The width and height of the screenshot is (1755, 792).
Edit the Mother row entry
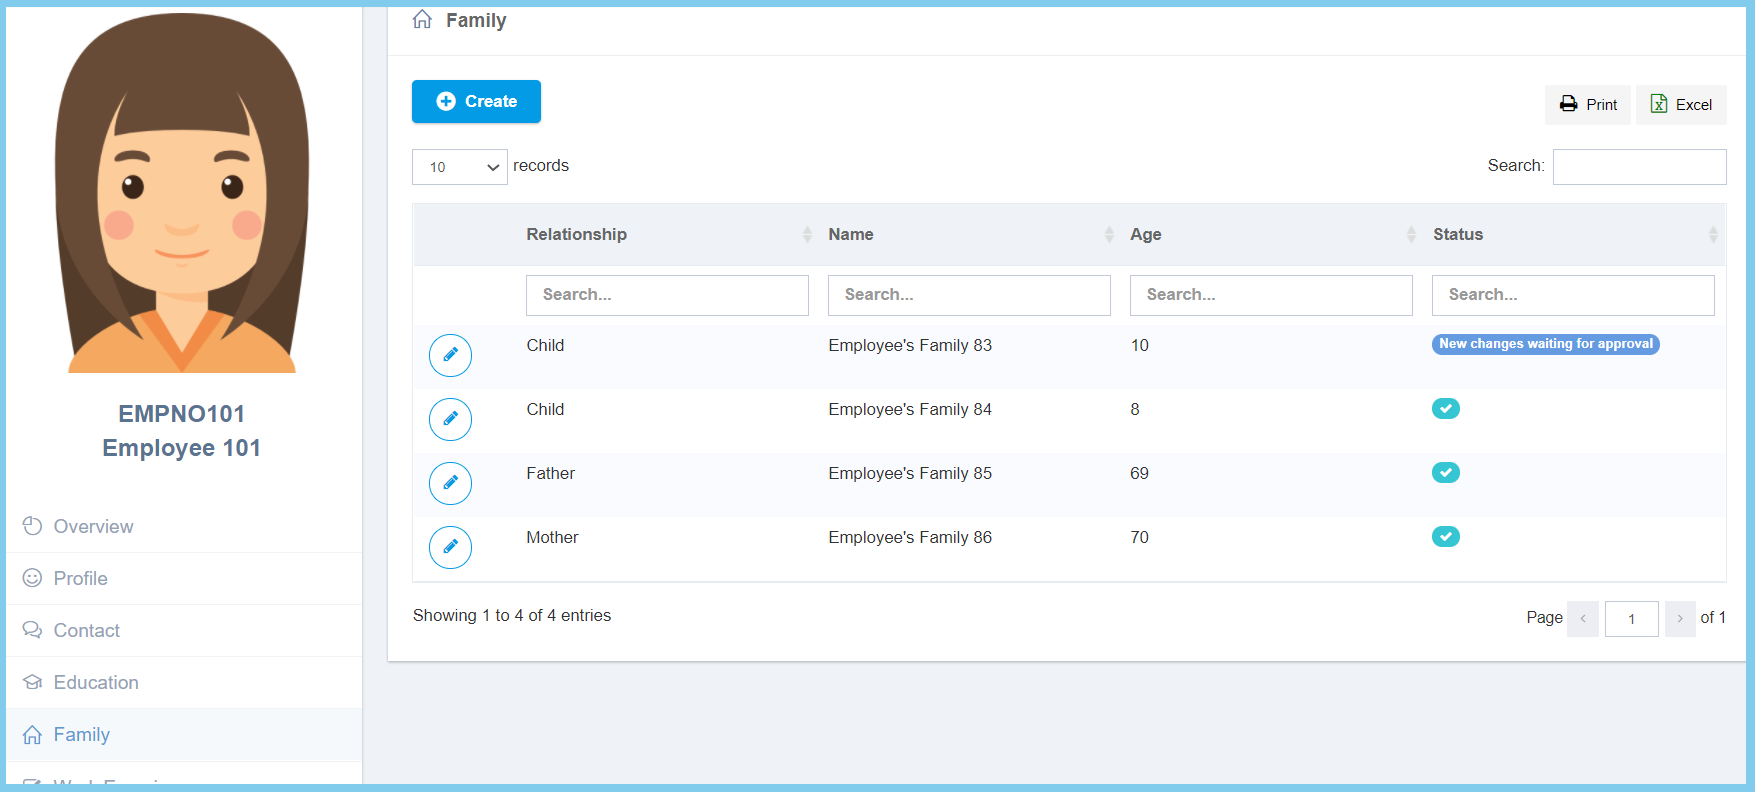point(450,547)
